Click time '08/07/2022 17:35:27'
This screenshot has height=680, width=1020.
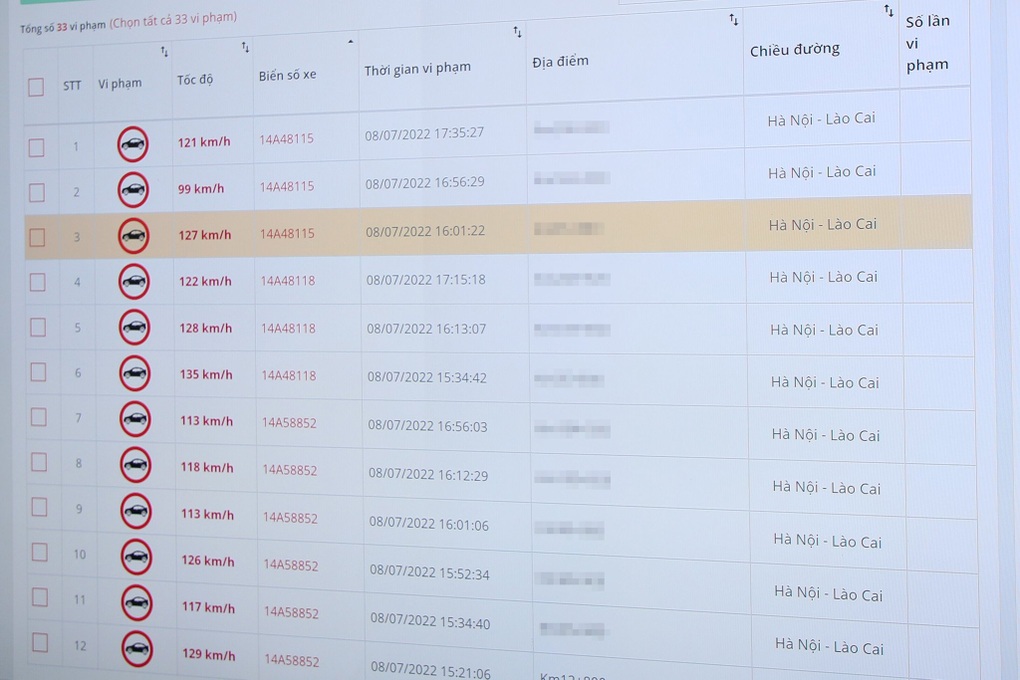(424, 134)
